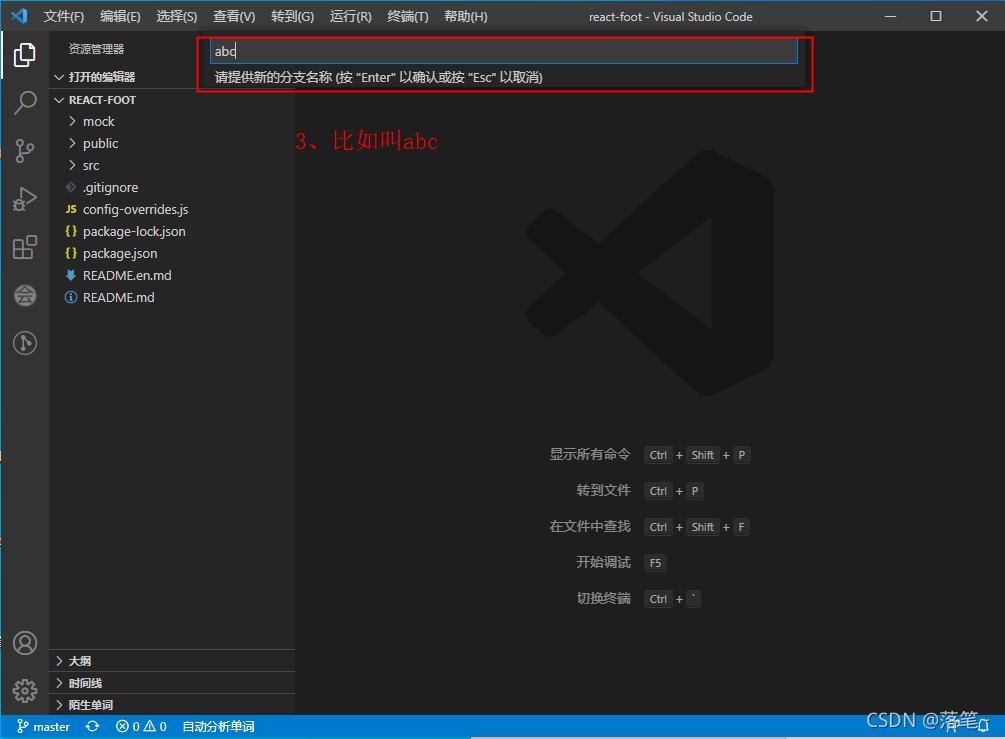Click the braces icon of package.json
Viewport: 1005px width, 739px height.
coord(71,253)
